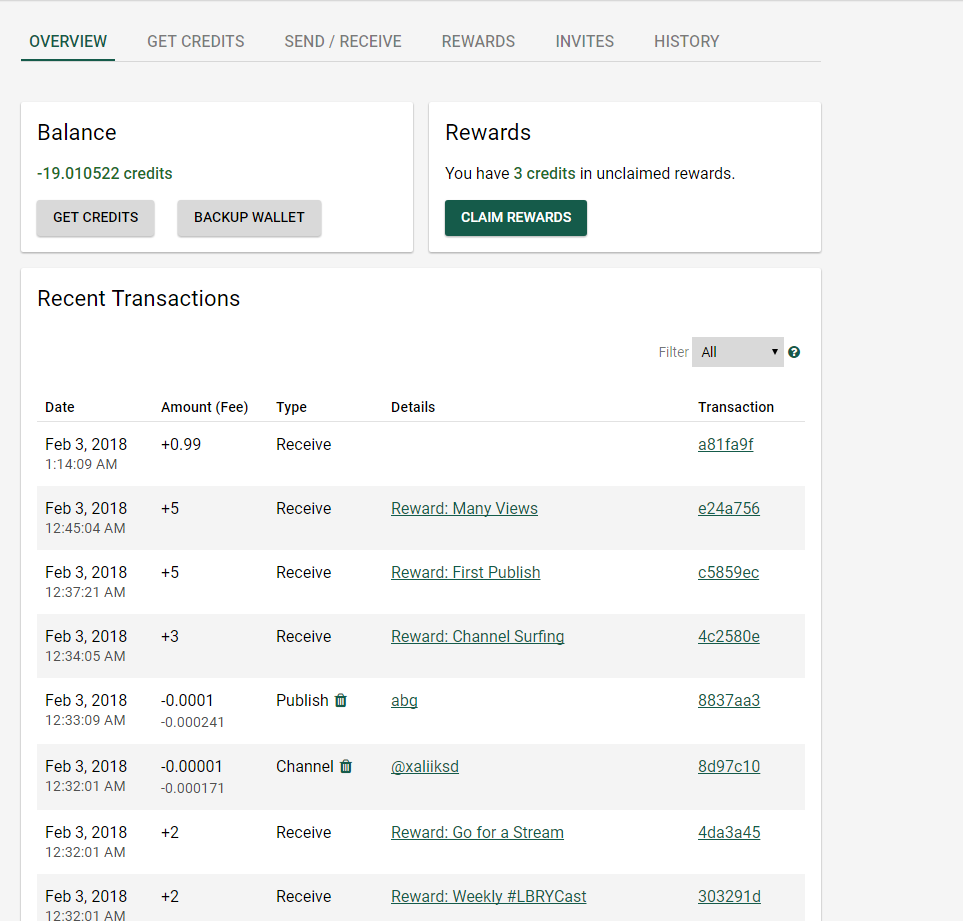Image resolution: width=963 pixels, height=921 pixels.
Task: Open the Reward: Channel Surfing link
Action: [x=478, y=636]
